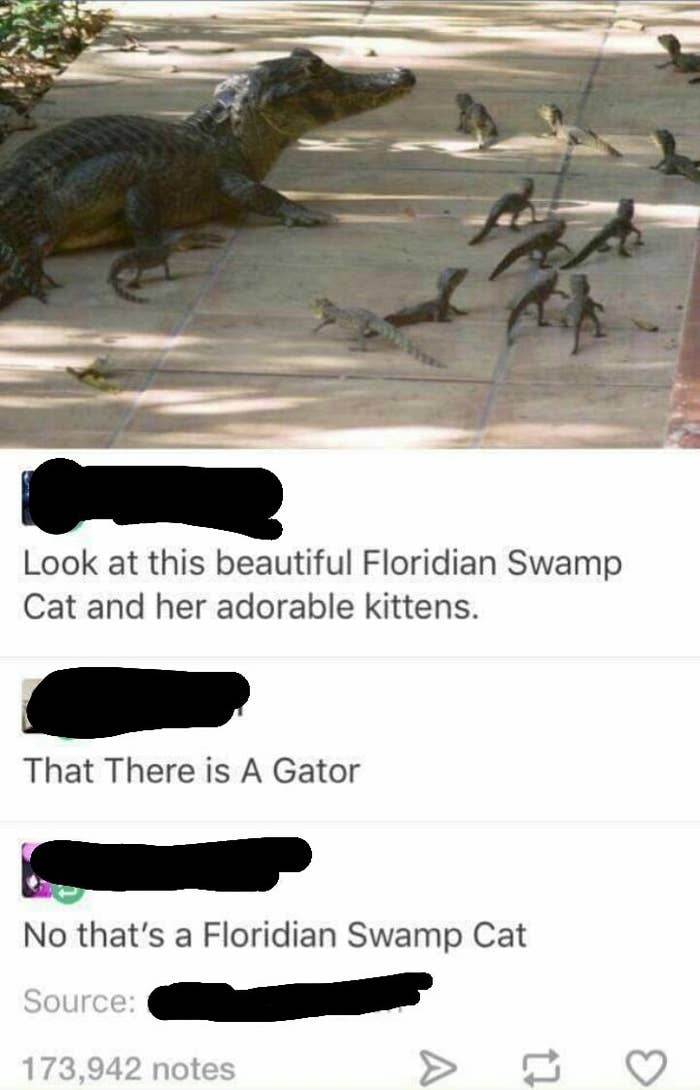Click the blacked-out username above 'That There is A Gator'
The height and width of the screenshot is (1090, 700).
(138, 702)
